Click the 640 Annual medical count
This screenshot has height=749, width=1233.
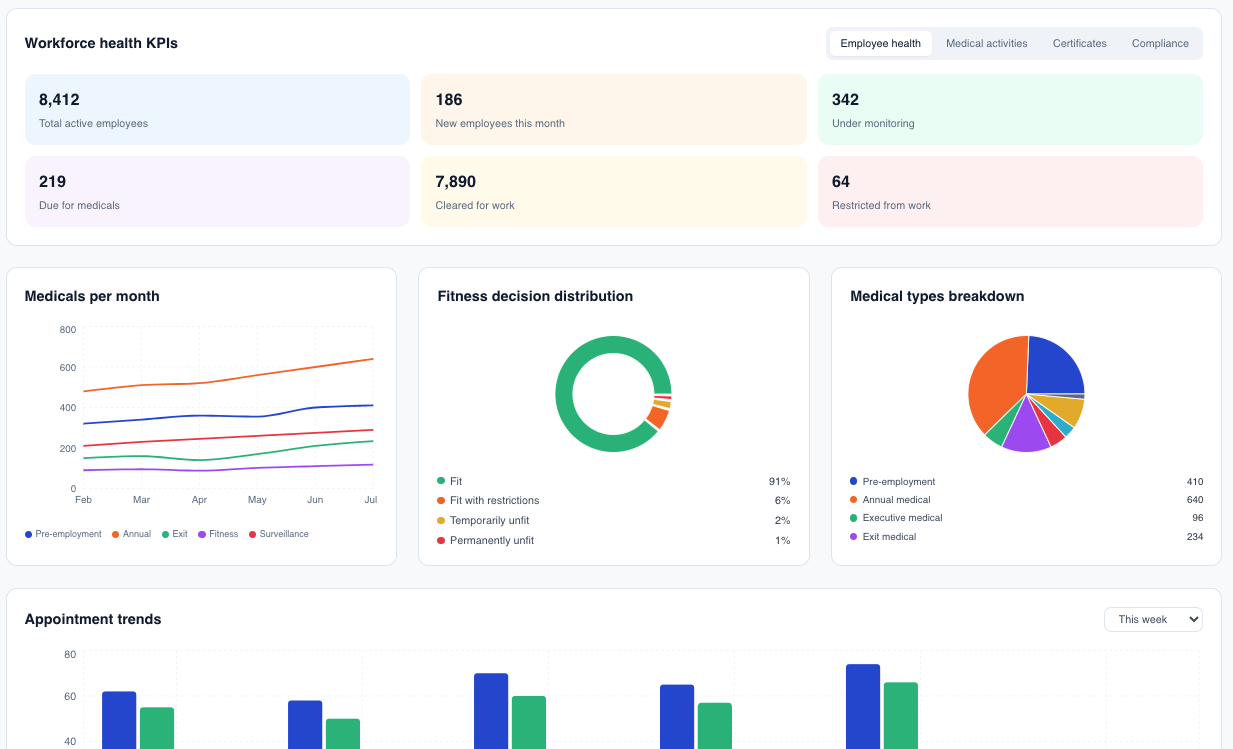[x=1194, y=499]
